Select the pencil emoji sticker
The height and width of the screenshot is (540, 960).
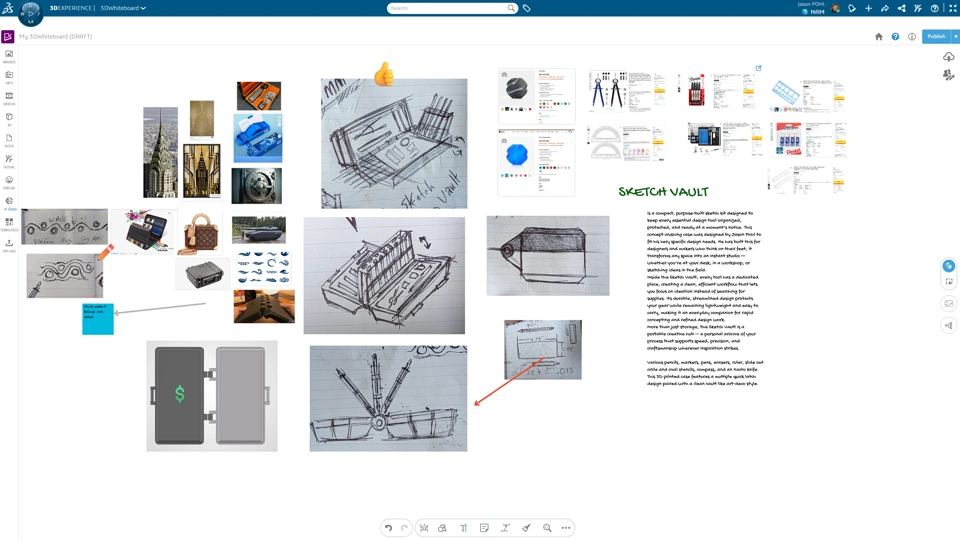coord(106,252)
